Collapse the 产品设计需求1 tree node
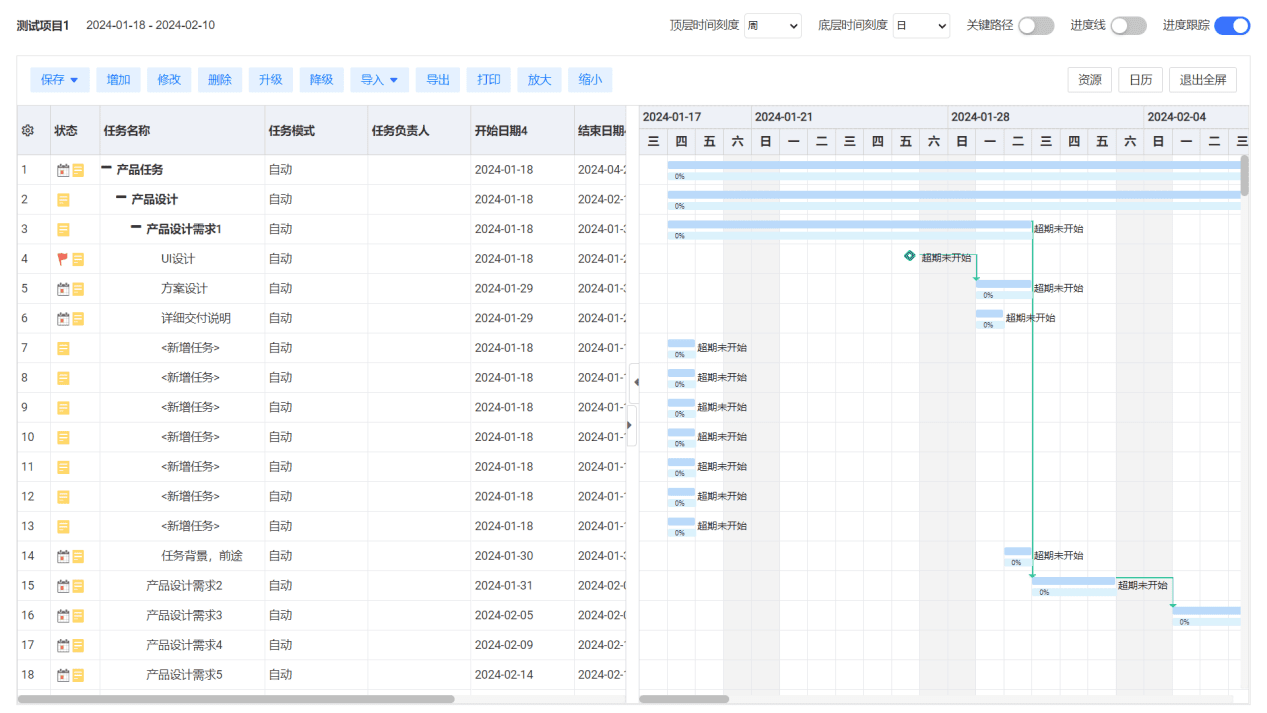Viewport: 1267px width, 713px height. (x=136, y=229)
